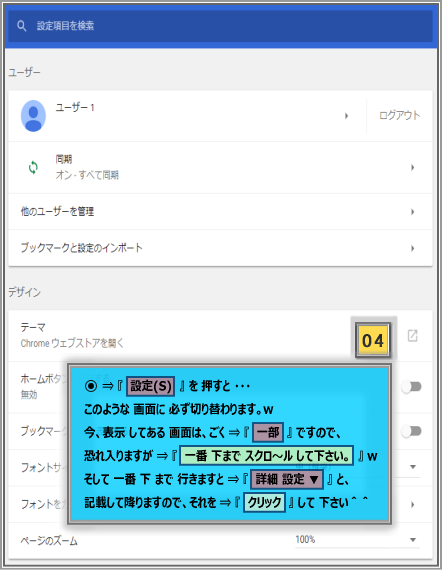Click the 詳細設定 ▼ label
The height and width of the screenshot is (570, 442).
tap(287, 479)
